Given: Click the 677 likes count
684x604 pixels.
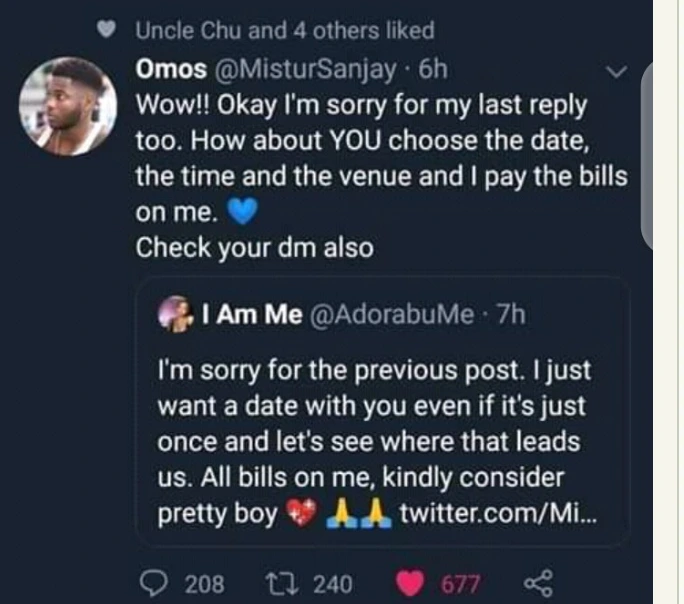Looking at the screenshot, I should click(x=463, y=583).
